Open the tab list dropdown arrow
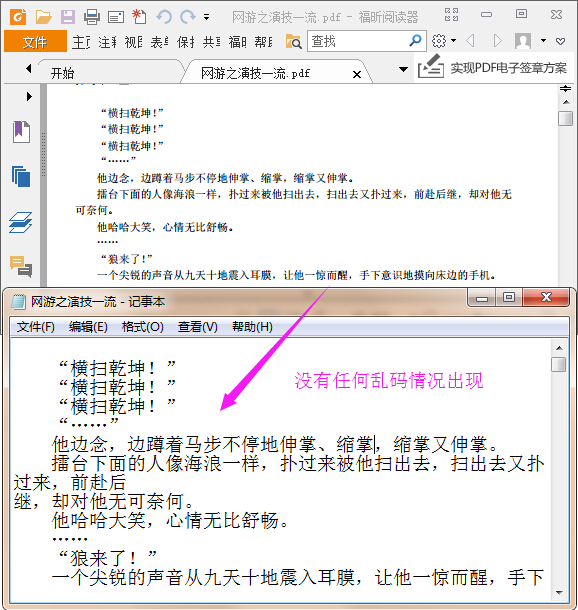The image size is (578, 610). [x=403, y=69]
